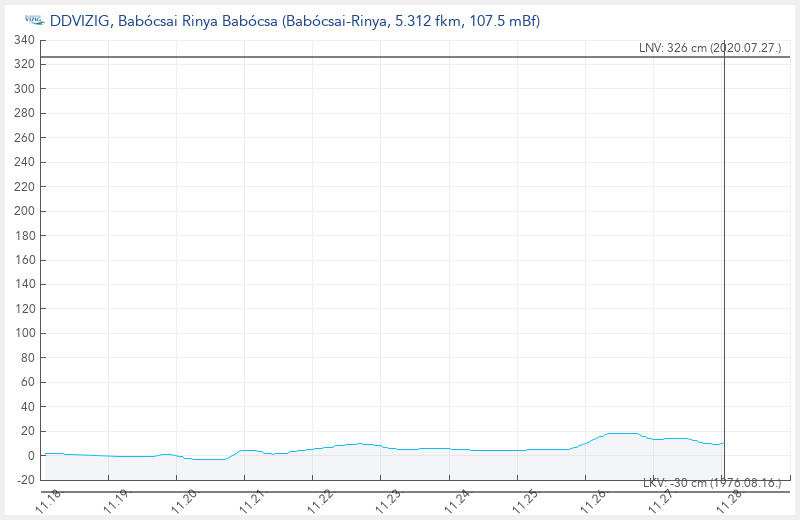Image resolution: width=800 pixels, height=520 pixels.
Task: Click the -20 y-axis value label
Action: [x=24, y=480]
